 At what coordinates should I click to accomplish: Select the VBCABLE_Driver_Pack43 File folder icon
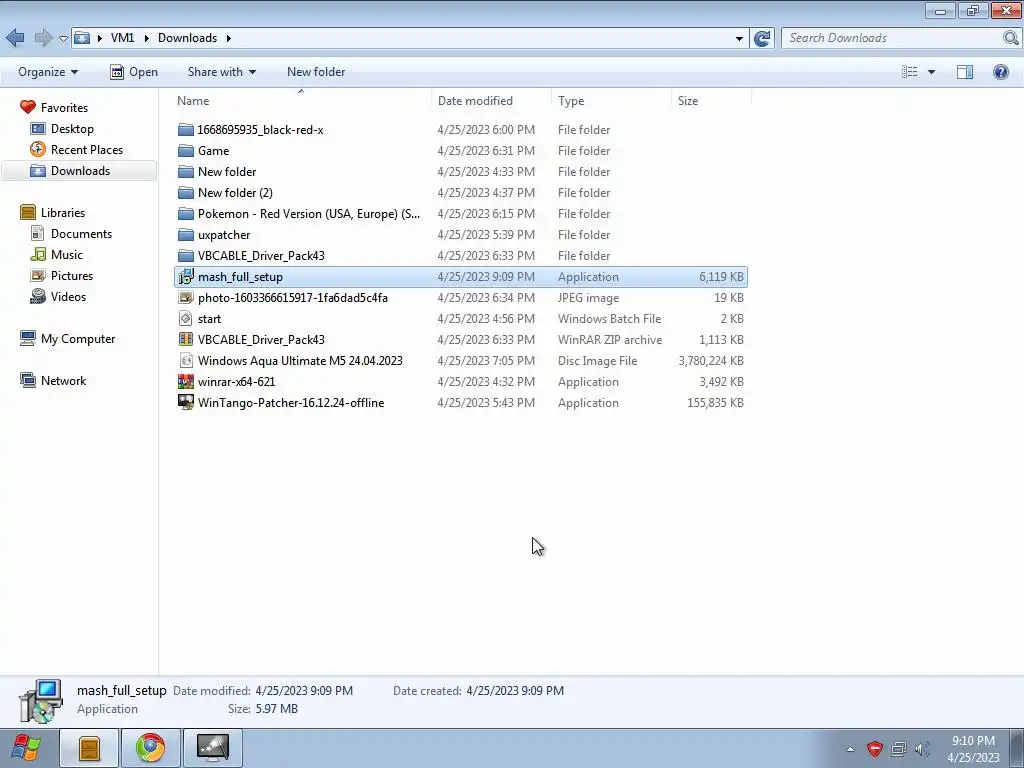186,255
